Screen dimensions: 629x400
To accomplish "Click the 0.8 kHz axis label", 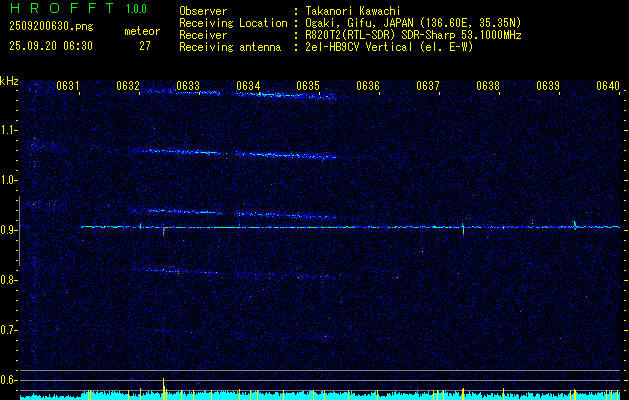I will [8, 280].
